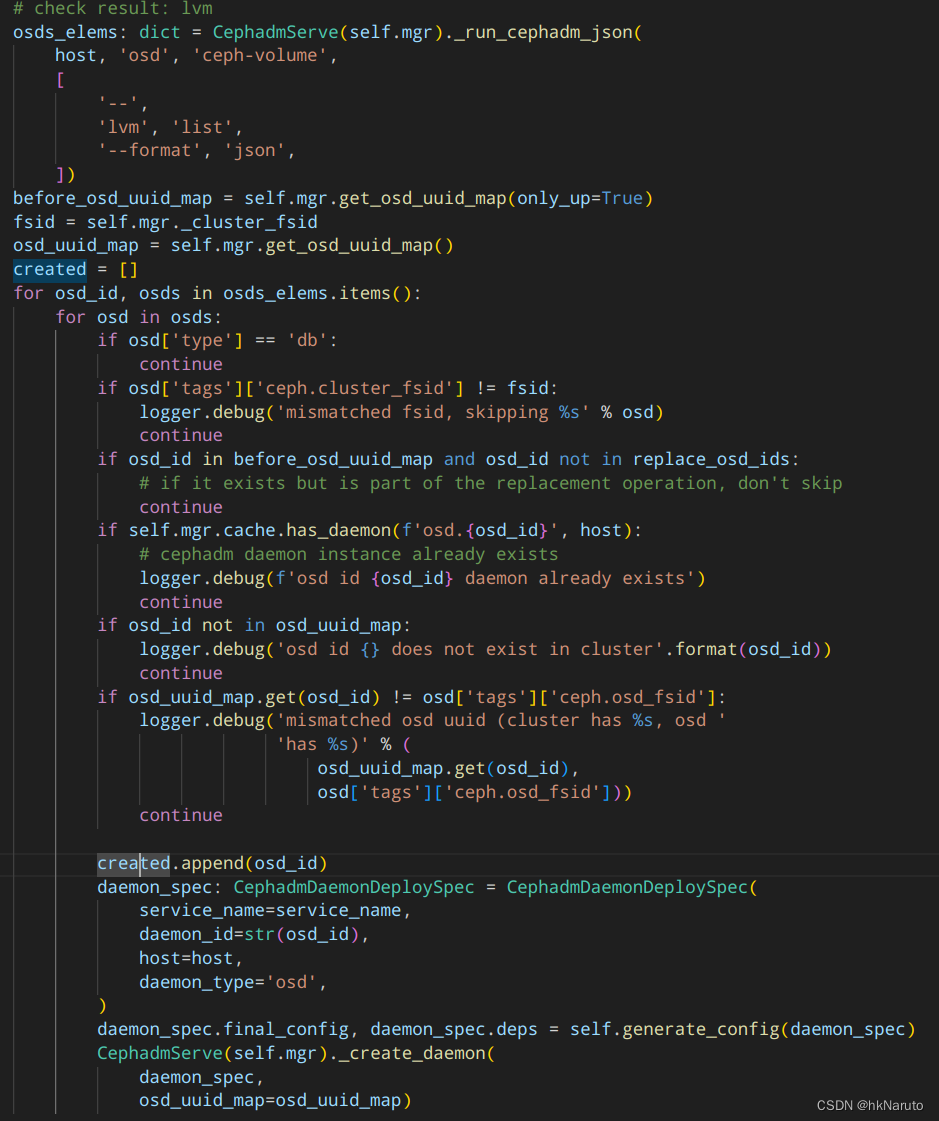Screen dimensions: 939x1121
Task: Select the has_daemon method name
Action: point(335,529)
